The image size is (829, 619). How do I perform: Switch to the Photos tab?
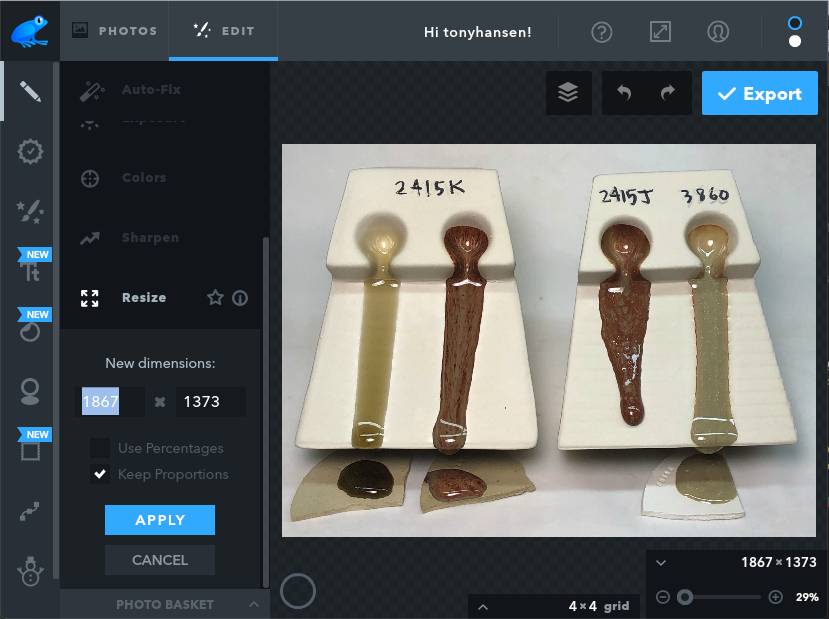click(x=115, y=31)
